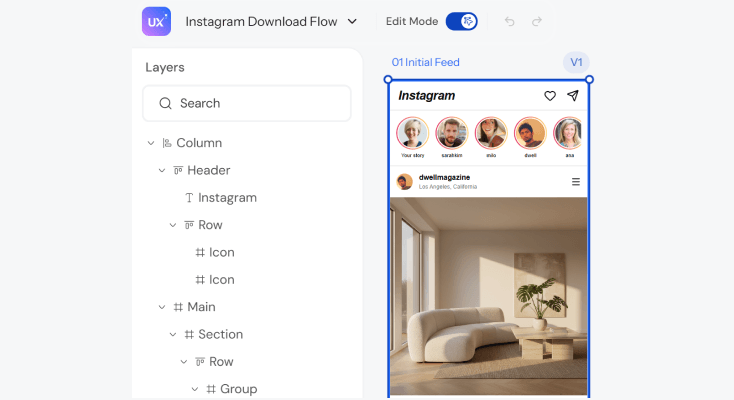Screen dimensions: 734x400
Task: Collapse the Column layer
Action: click(151, 143)
